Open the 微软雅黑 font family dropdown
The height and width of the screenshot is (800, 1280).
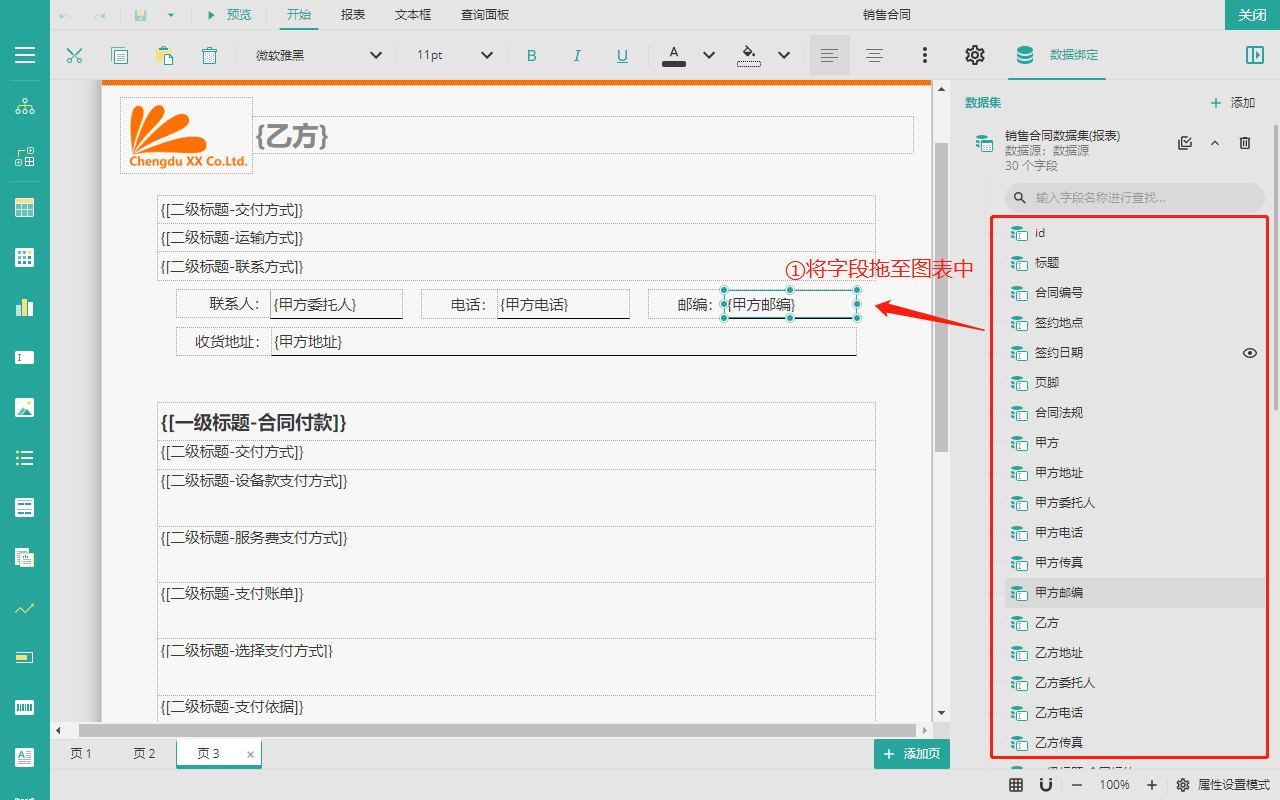point(318,55)
